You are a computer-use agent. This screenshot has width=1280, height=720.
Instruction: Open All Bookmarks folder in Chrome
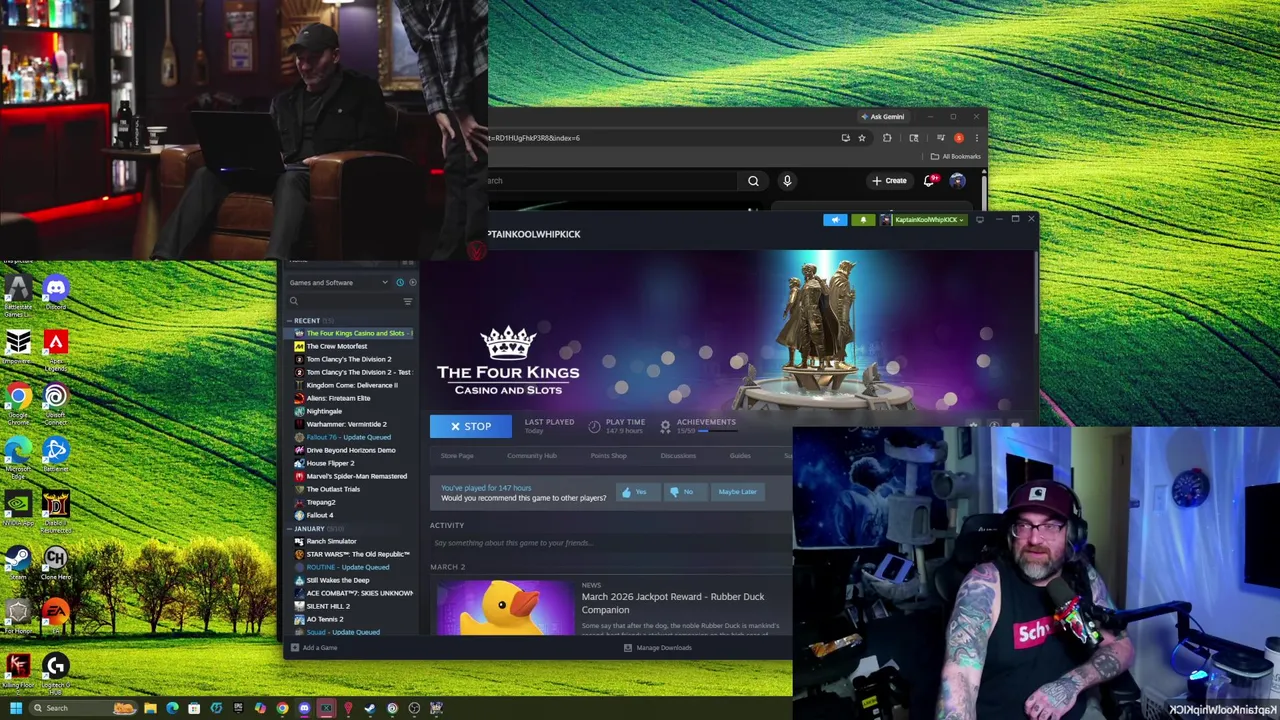(955, 157)
